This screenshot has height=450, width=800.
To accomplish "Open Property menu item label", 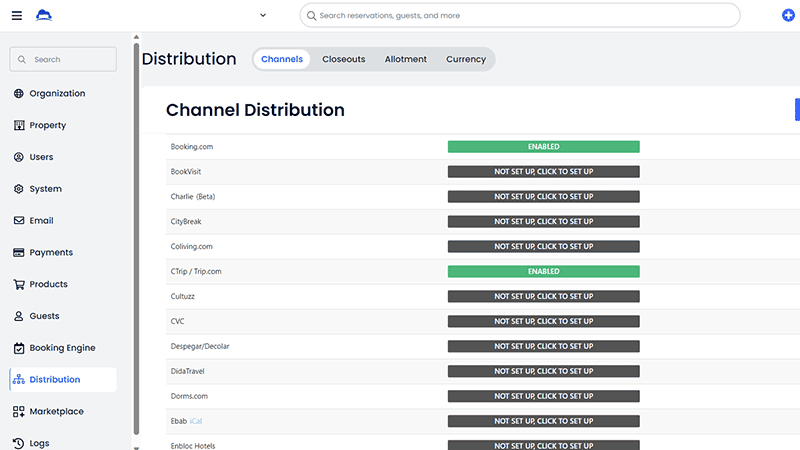I will [47, 125].
